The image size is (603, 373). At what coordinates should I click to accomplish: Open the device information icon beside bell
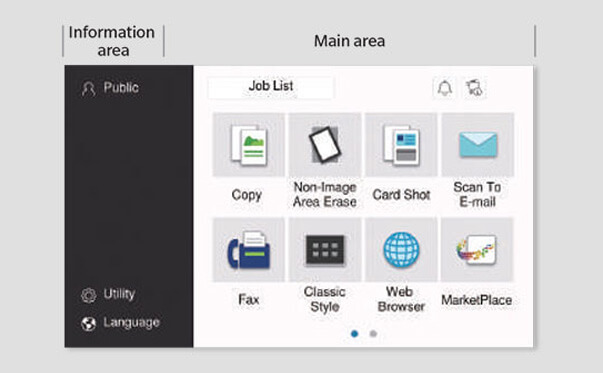475,88
